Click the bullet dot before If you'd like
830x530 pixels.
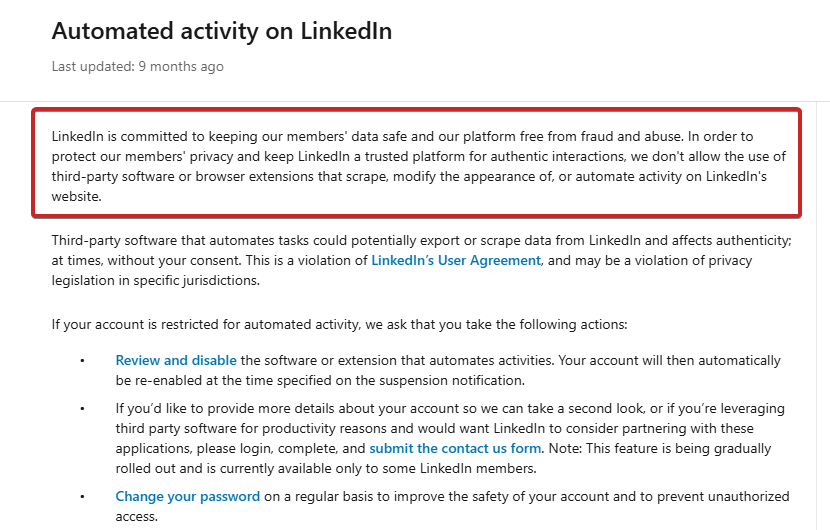click(83, 408)
